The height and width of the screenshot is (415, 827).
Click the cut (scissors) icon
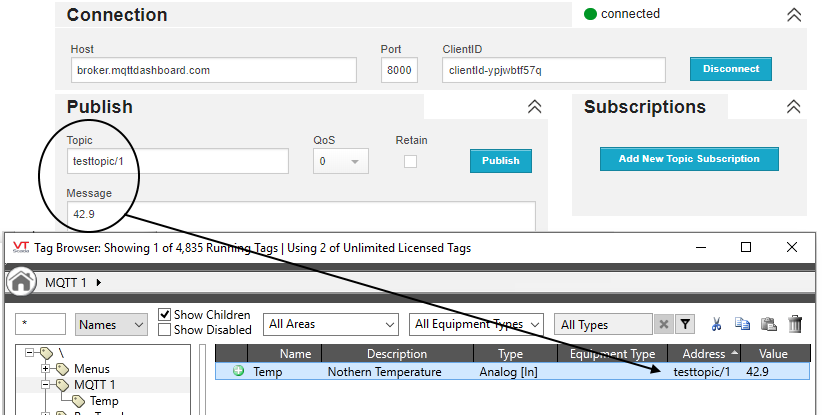pos(716,324)
